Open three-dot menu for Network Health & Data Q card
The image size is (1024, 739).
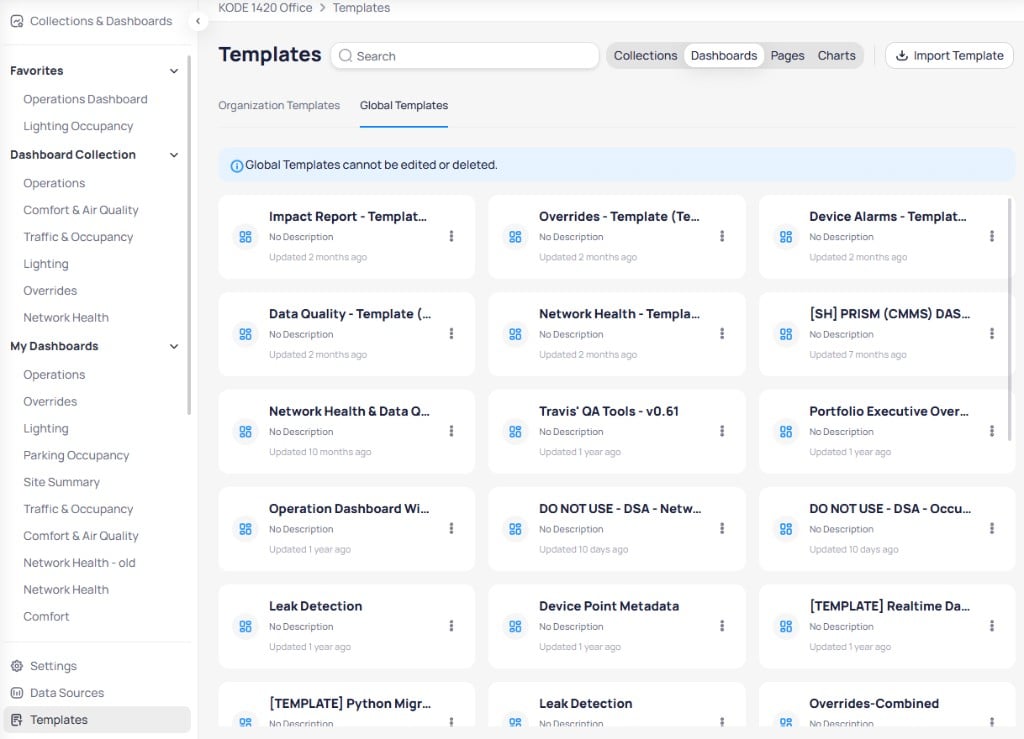(x=451, y=431)
